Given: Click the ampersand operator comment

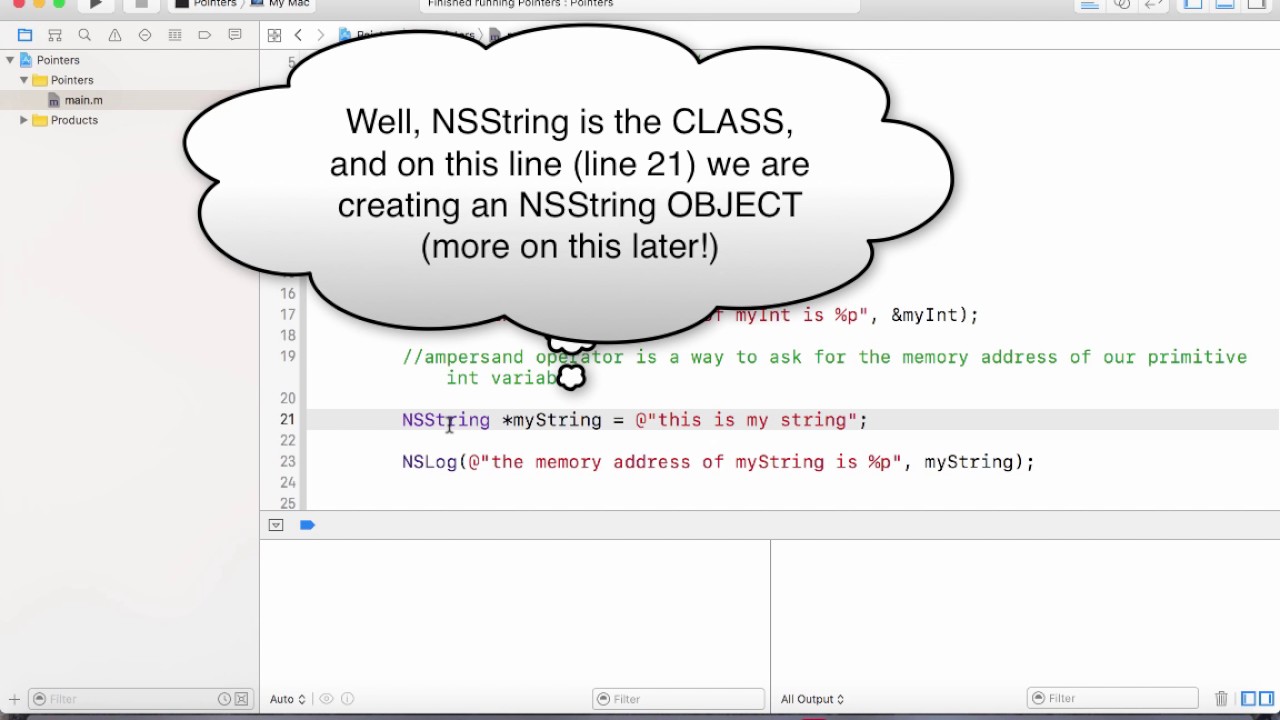Looking at the screenshot, I should [825, 367].
